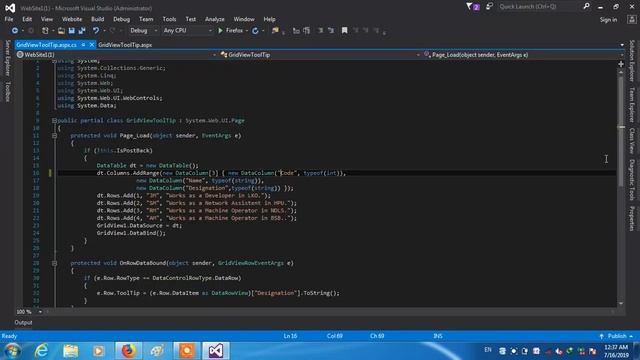Image resolution: width=640 pixels, height=360 pixels.
Task: Save the current file using the disk icon
Action: (x=71, y=31)
